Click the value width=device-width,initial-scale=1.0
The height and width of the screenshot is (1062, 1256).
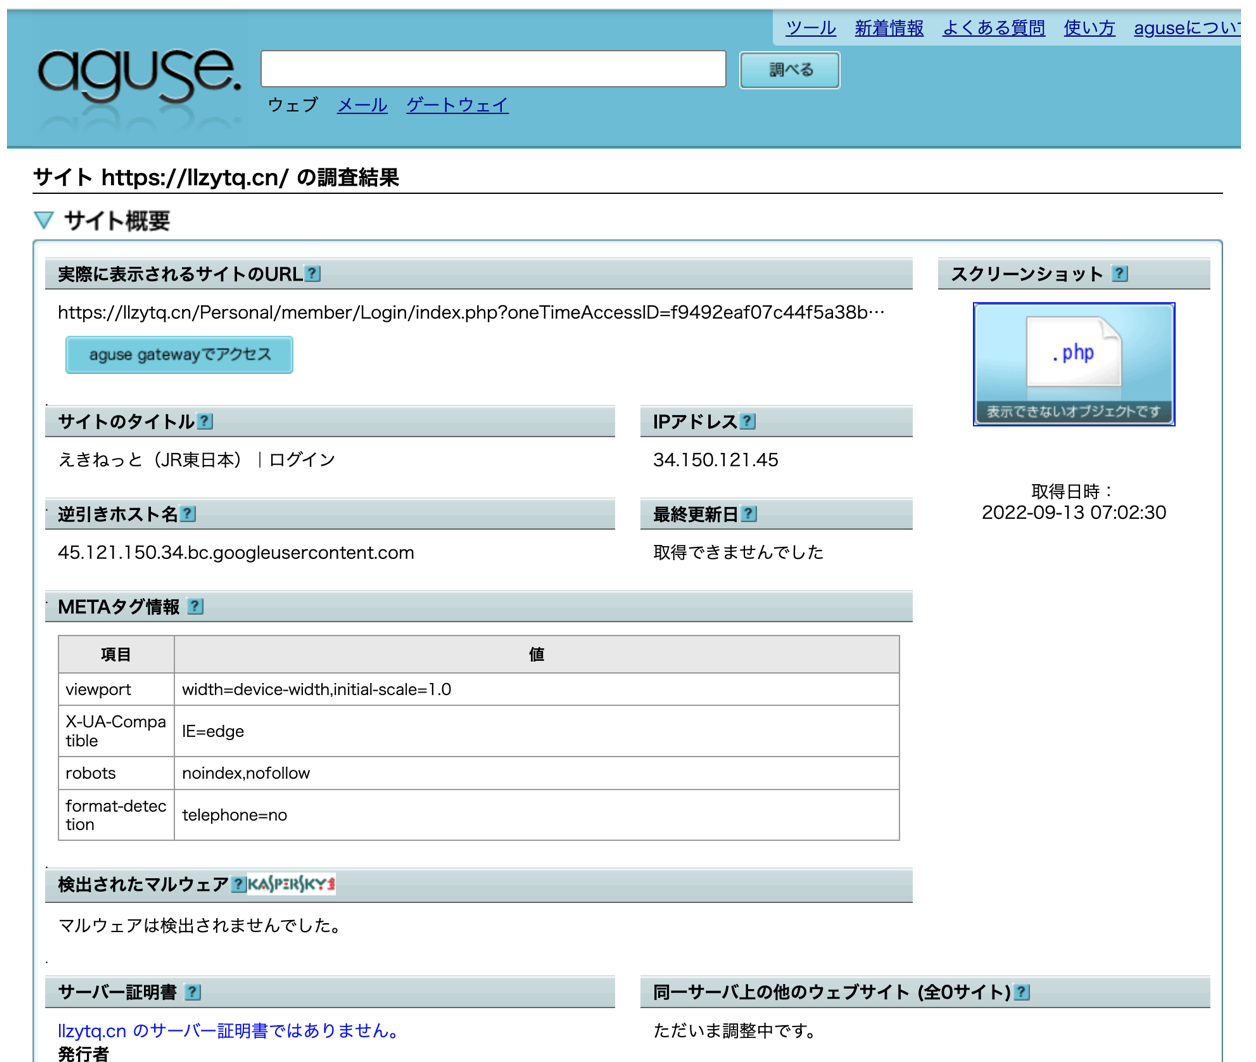[x=316, y=689]
